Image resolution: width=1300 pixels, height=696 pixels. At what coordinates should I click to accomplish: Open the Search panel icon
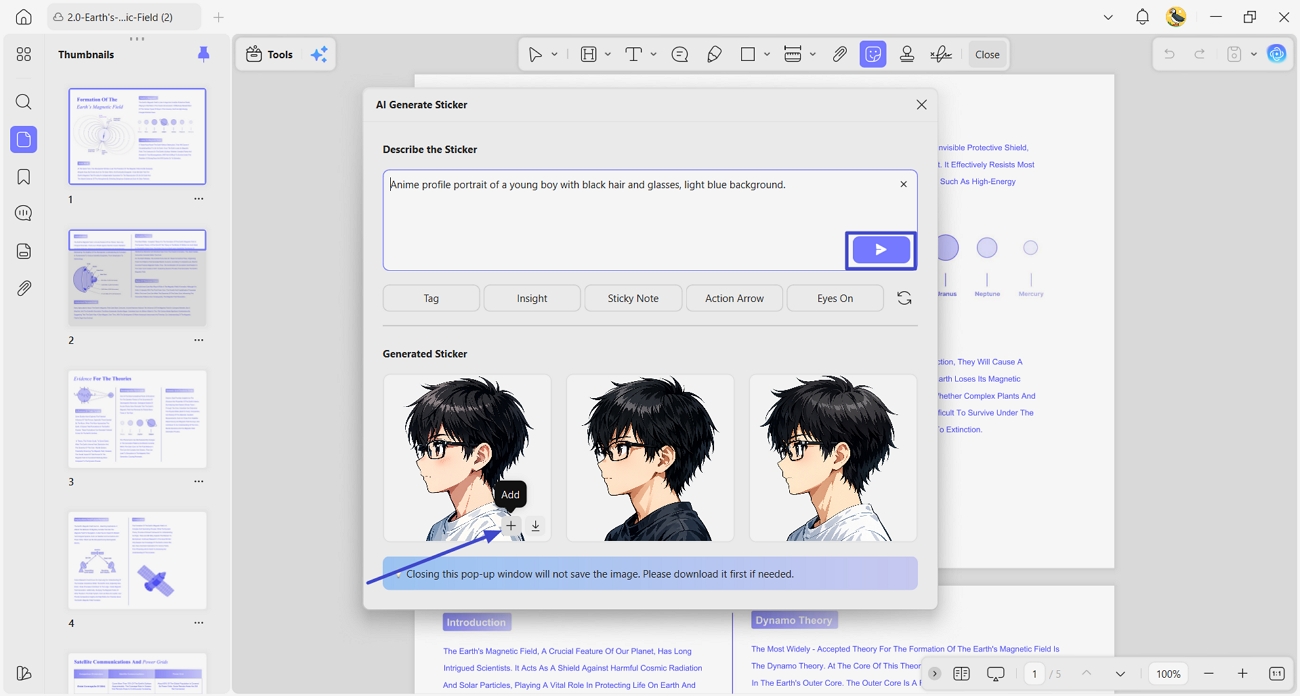click(x=24, y=102)
